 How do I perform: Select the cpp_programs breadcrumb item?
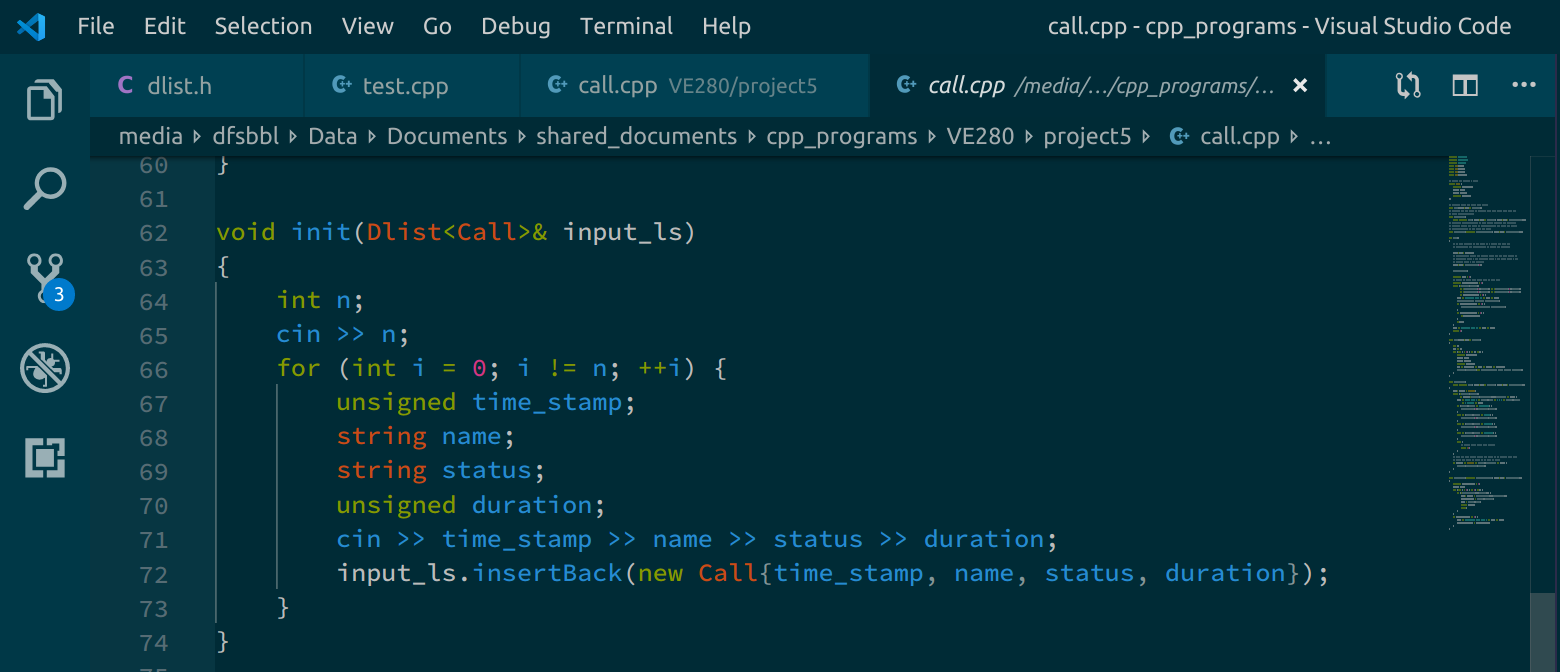841,136
